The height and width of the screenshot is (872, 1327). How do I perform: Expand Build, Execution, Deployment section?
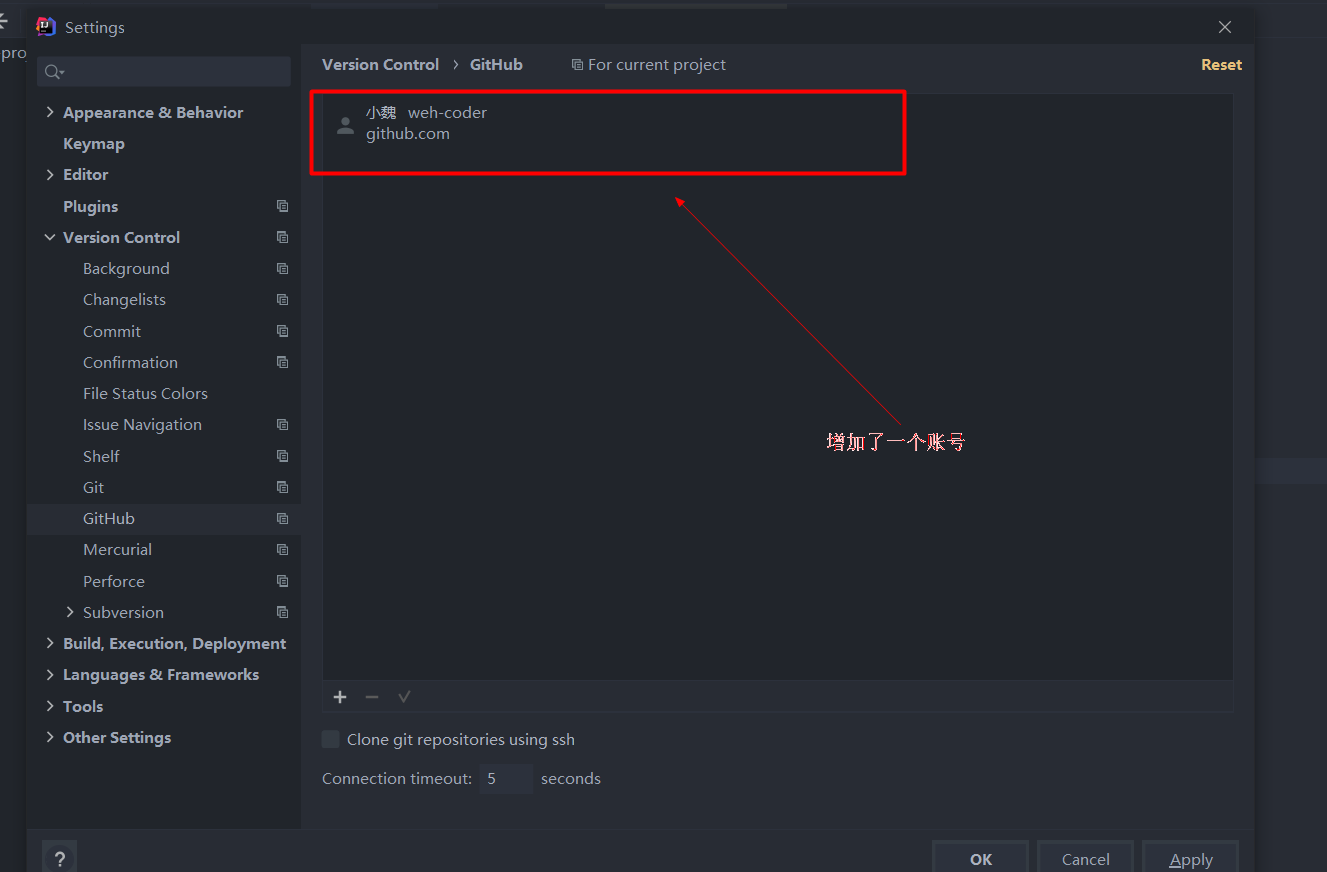tap(50, 643)
